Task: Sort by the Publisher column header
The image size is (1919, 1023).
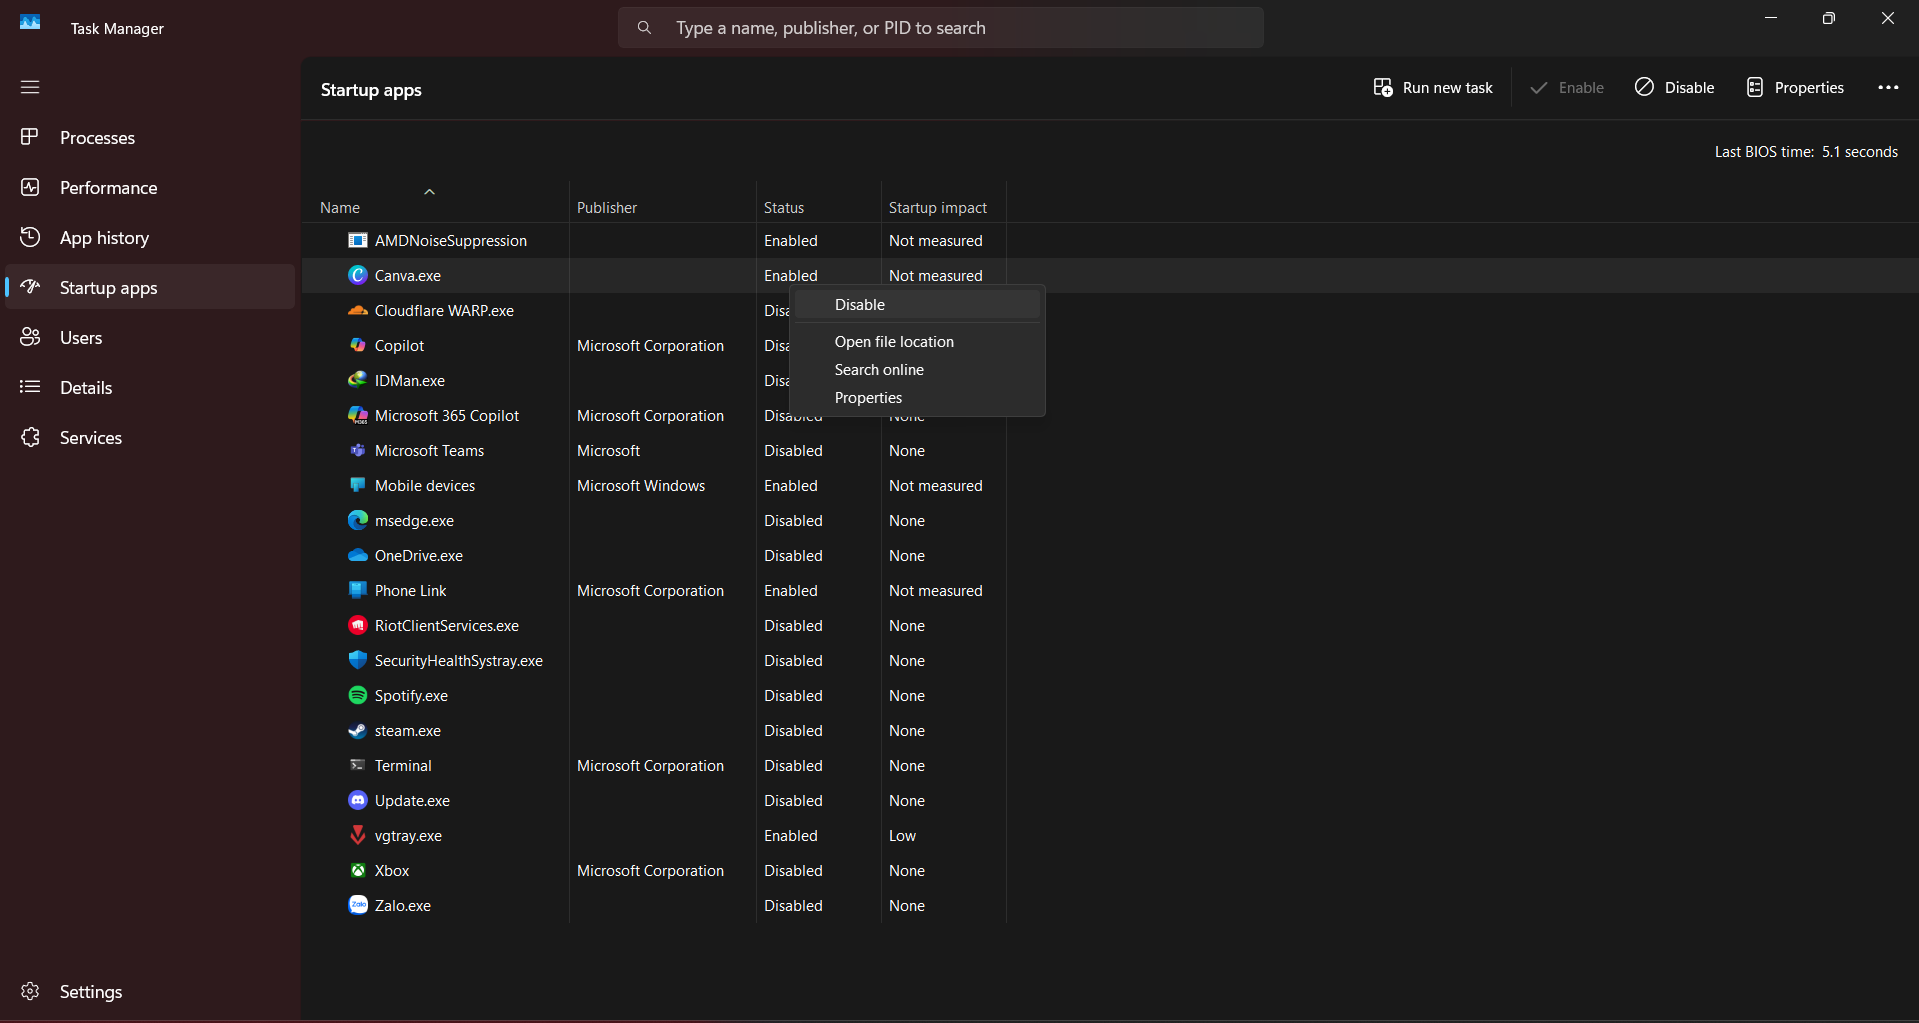Action: point(607,208)
